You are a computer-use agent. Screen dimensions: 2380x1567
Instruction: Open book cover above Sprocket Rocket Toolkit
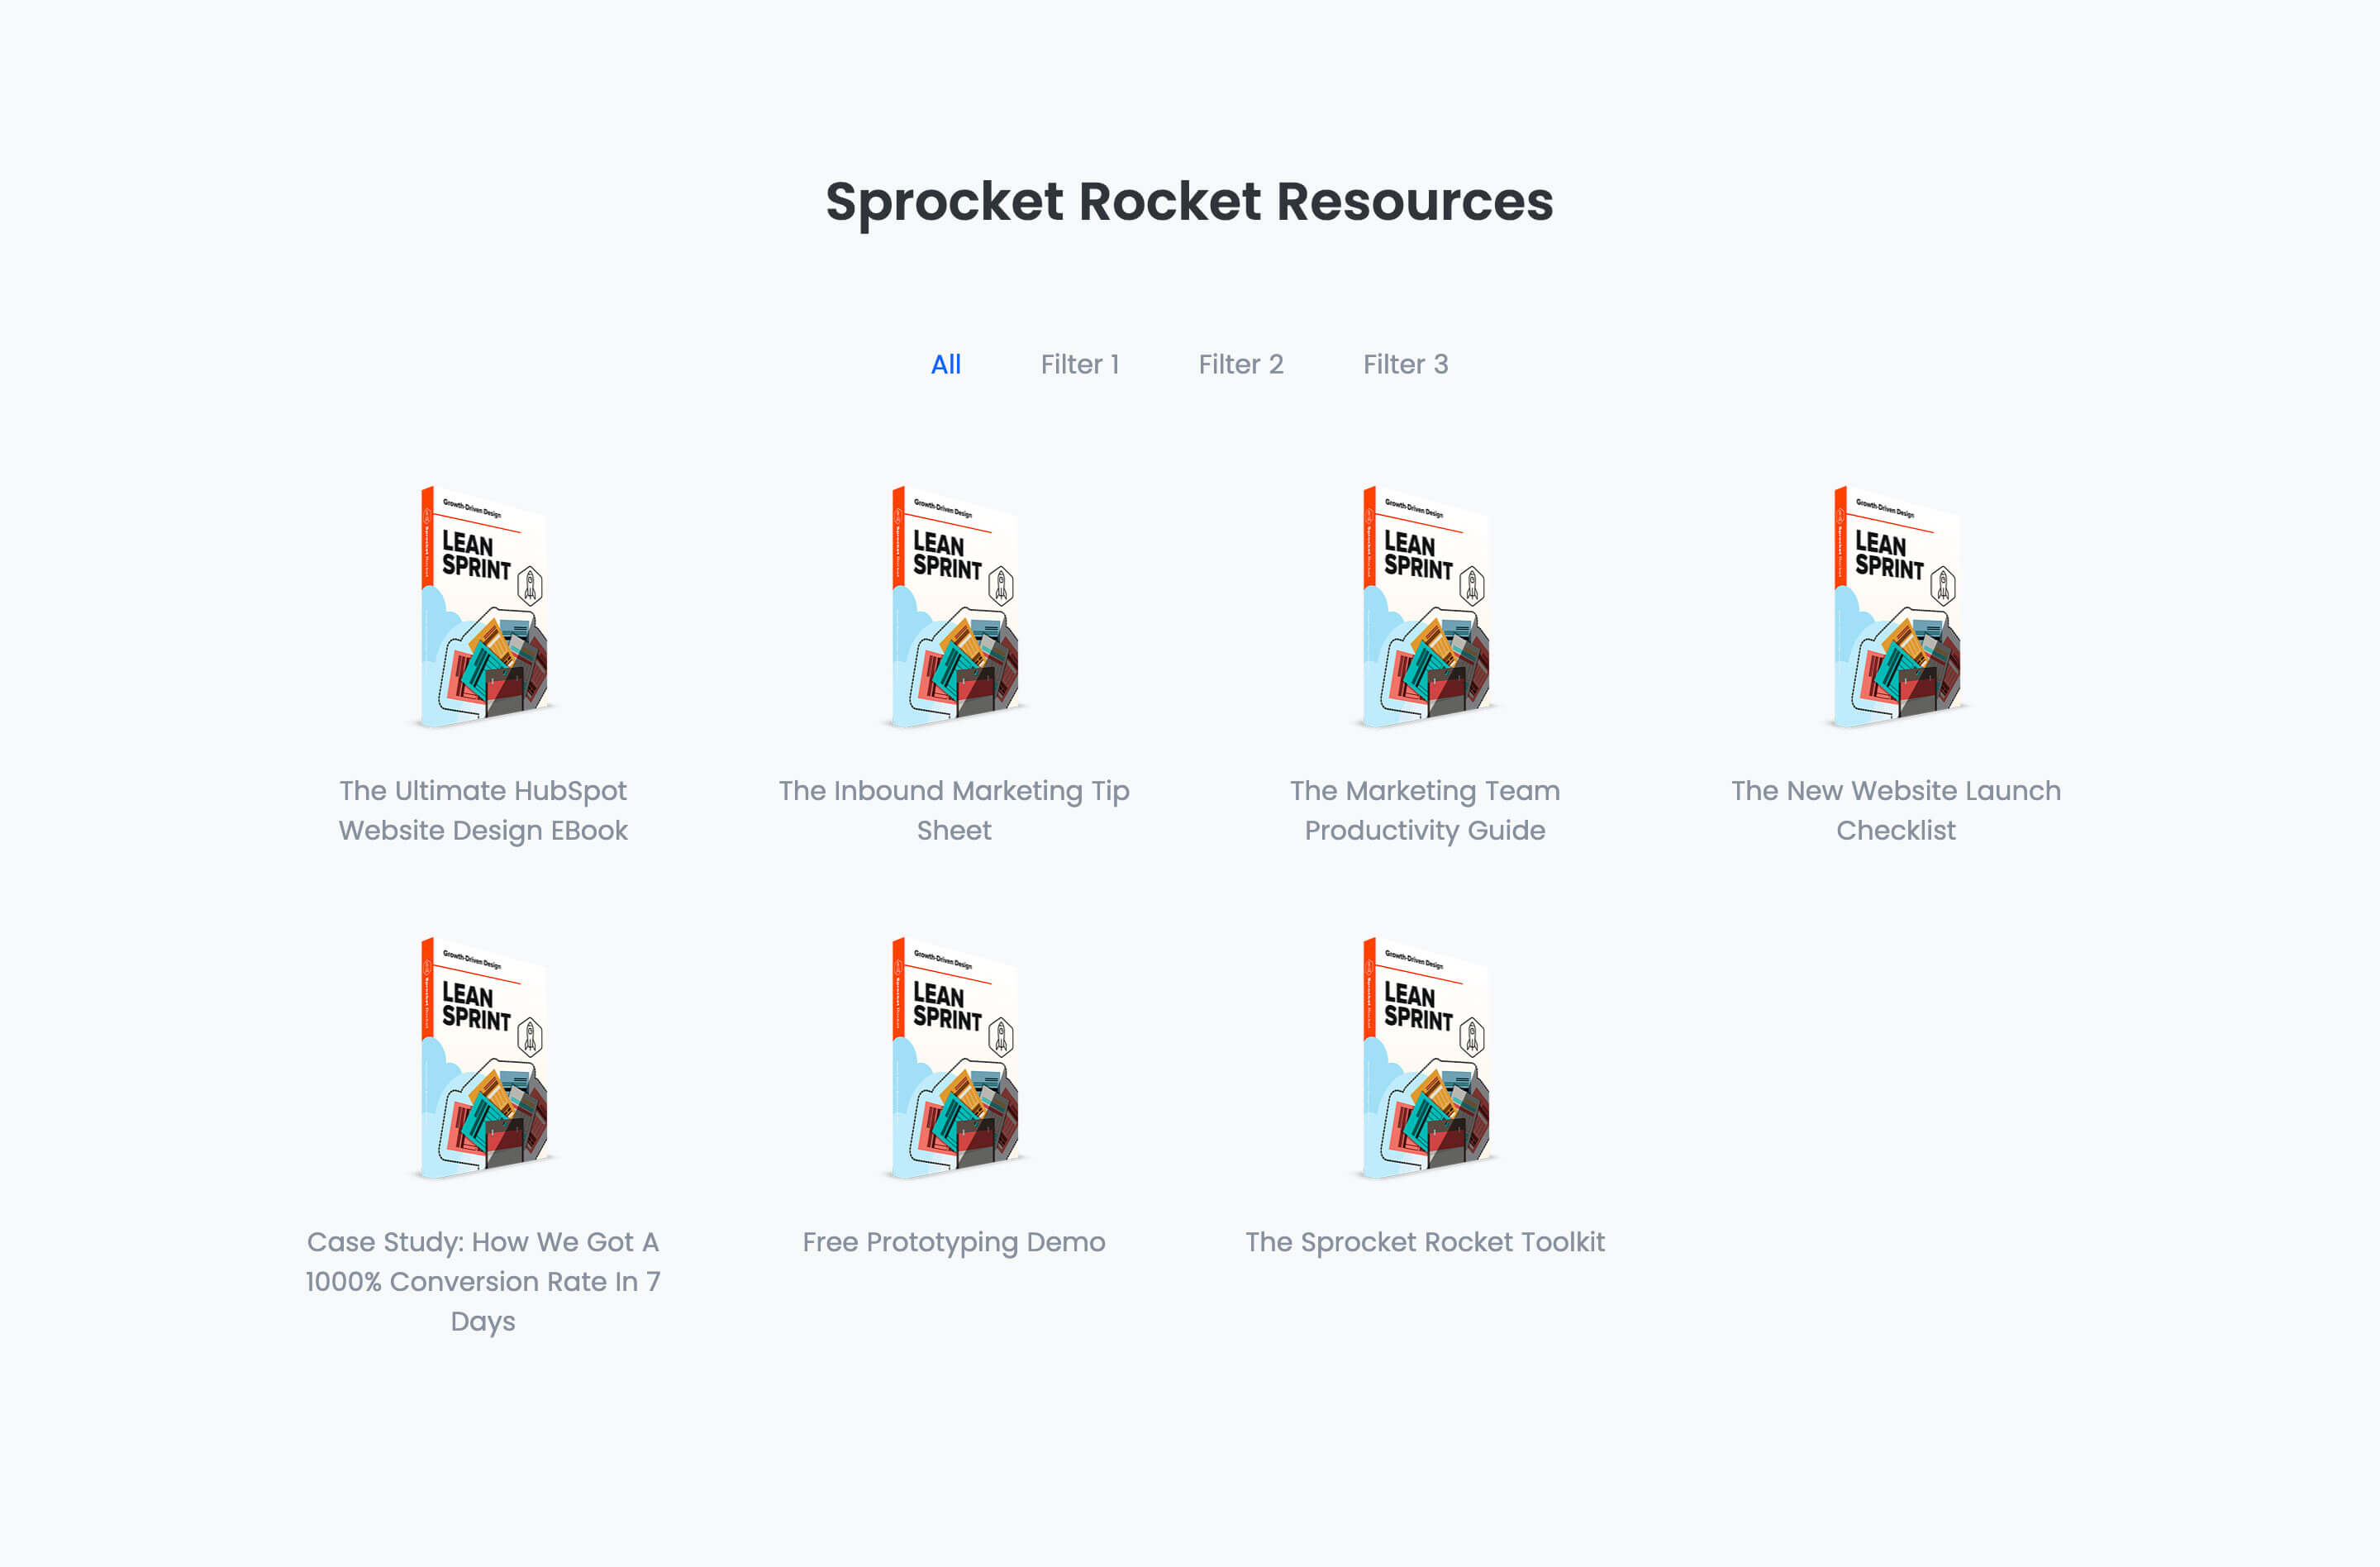[x=1425, y=1057]
